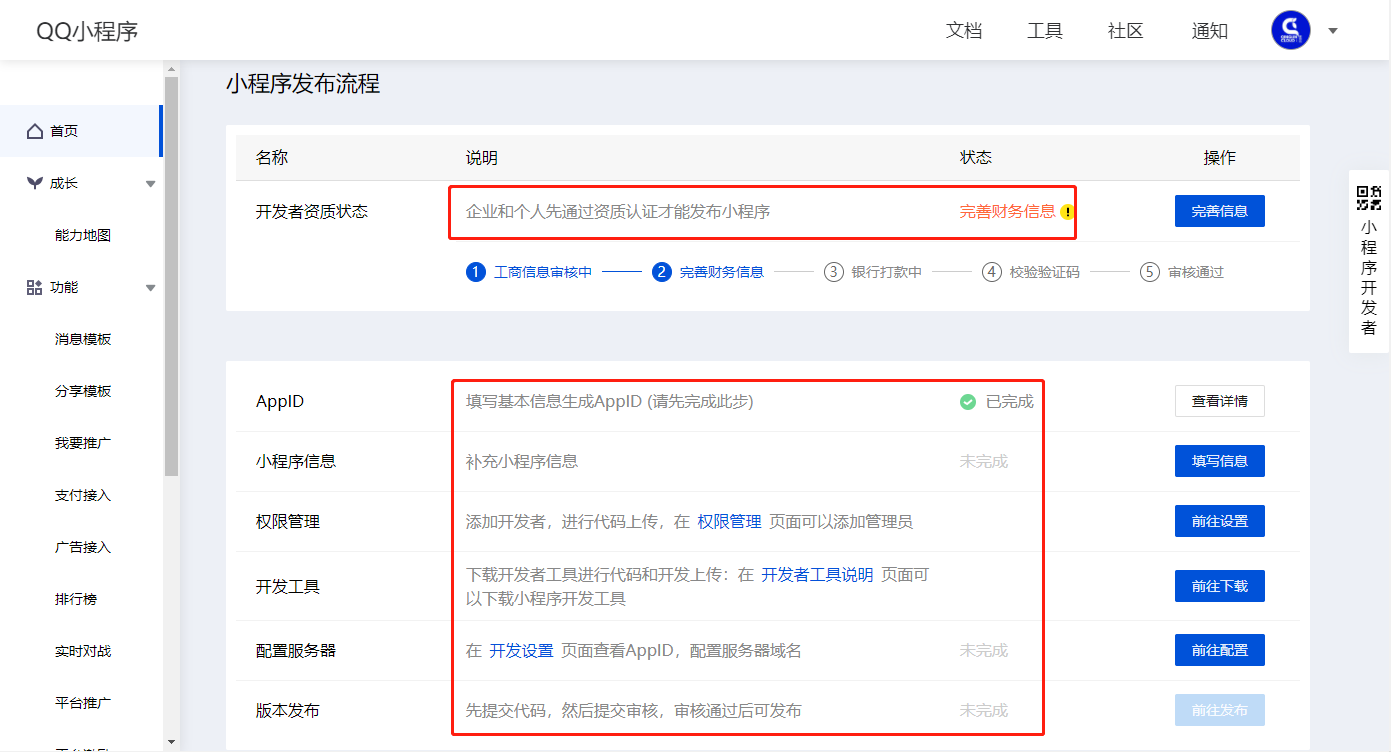Viewport: 1391px width, 752px height.
Task: Open 工具 in top navigation
Action: tap(1045, 31)
